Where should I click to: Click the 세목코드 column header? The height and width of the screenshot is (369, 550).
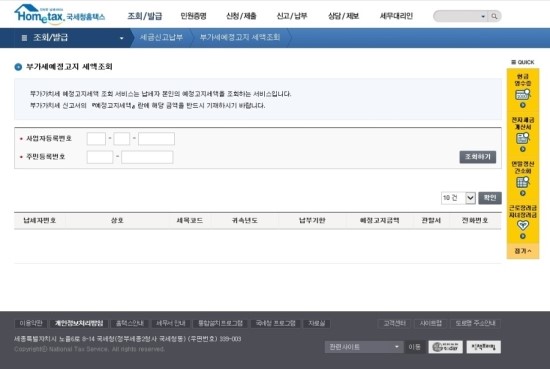pos(190,220)
